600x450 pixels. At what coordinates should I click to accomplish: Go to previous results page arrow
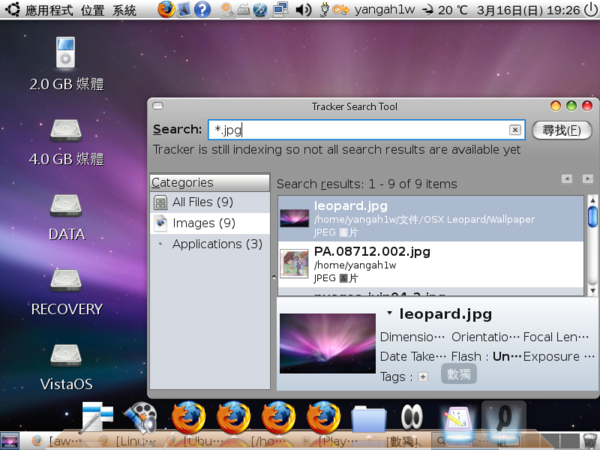(x=567, y=179)
